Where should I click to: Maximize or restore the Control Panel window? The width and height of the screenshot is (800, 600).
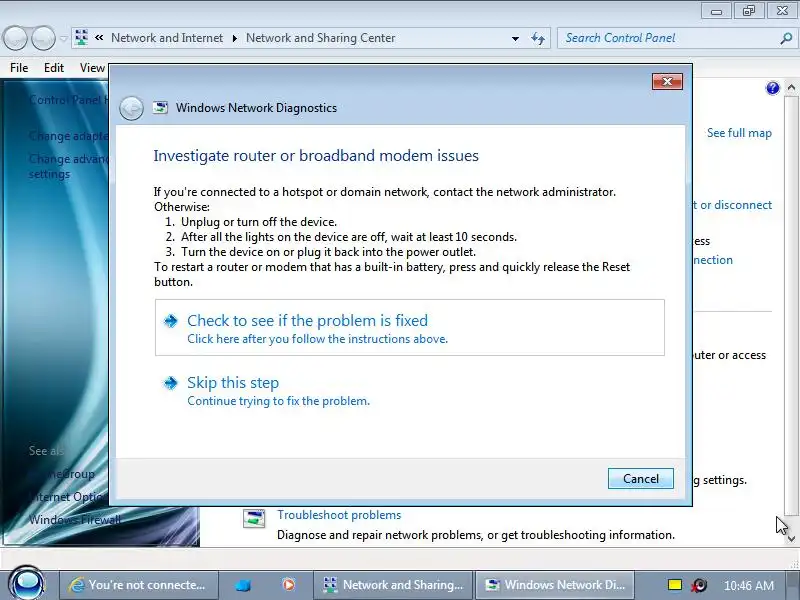pos(748,11)
